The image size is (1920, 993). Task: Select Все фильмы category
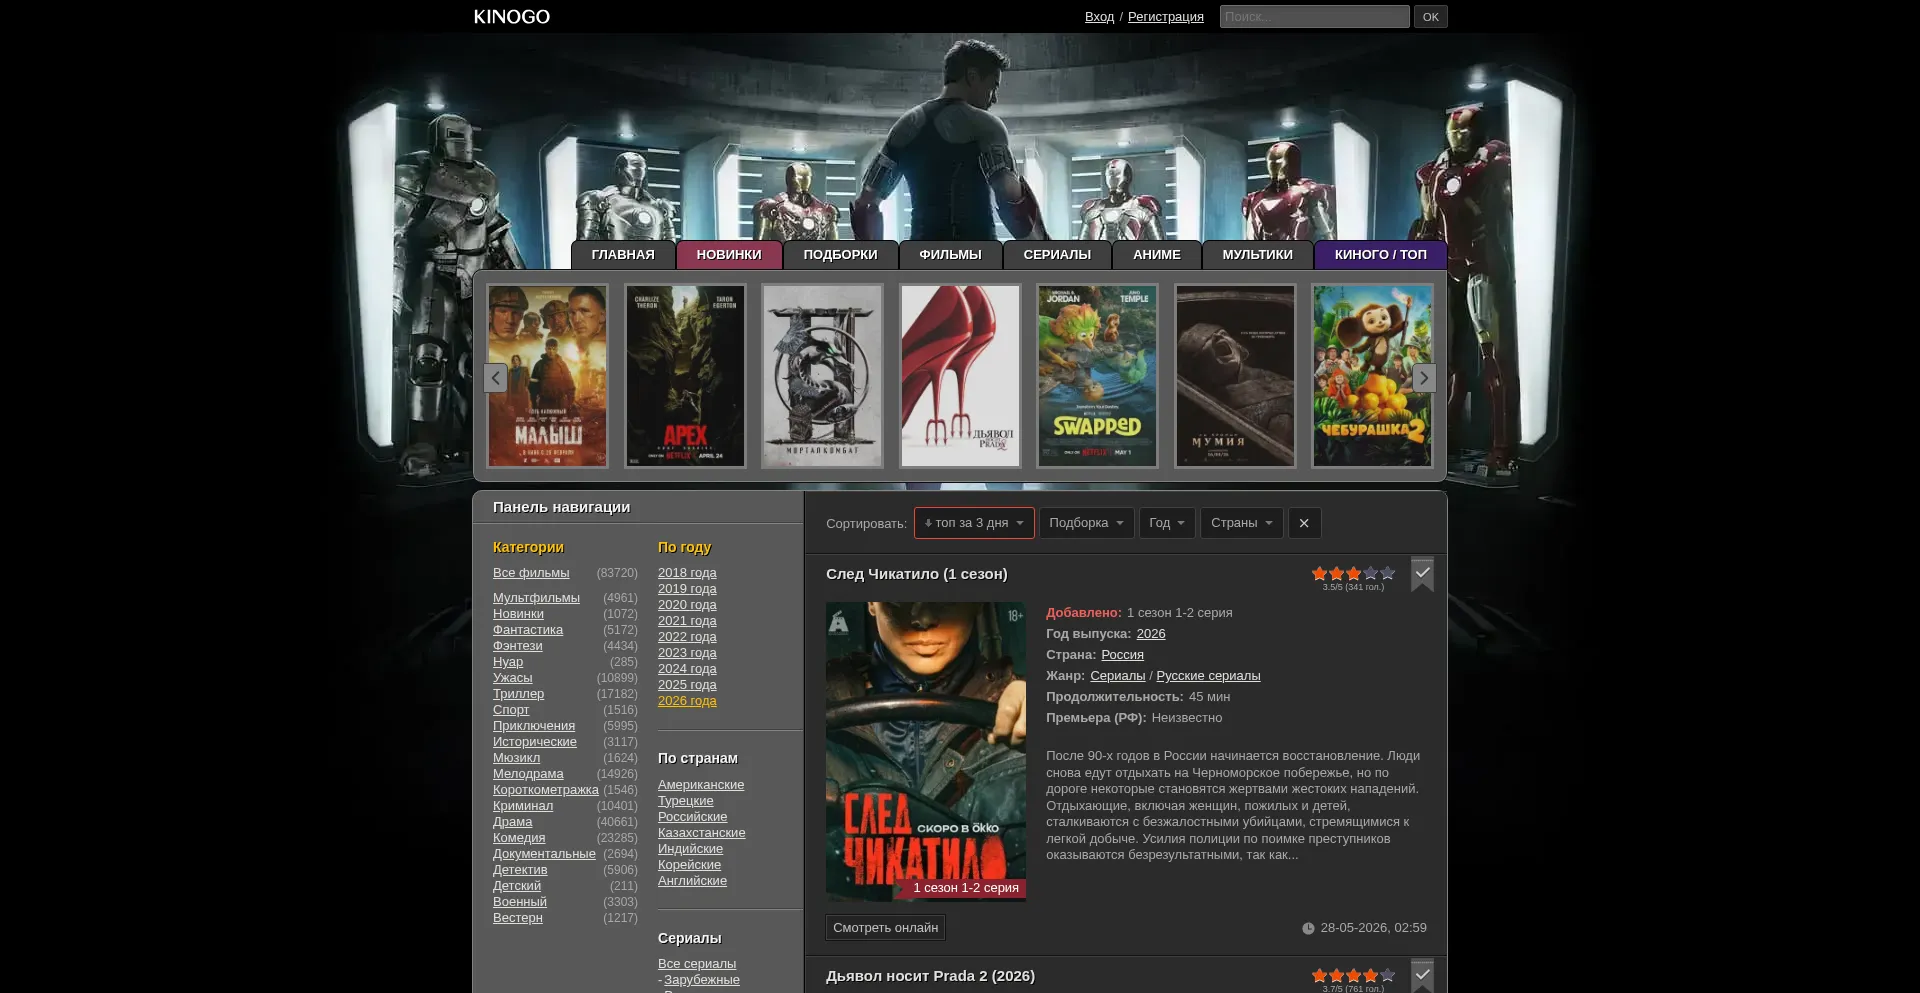click(531, 573)
